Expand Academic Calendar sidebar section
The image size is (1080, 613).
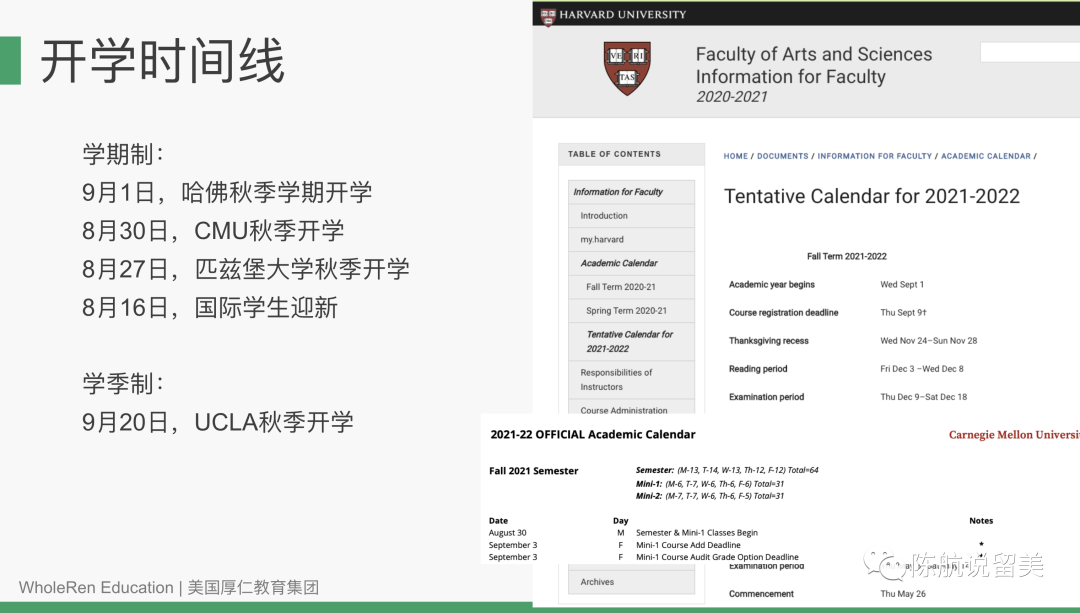[x=619, y=263]
